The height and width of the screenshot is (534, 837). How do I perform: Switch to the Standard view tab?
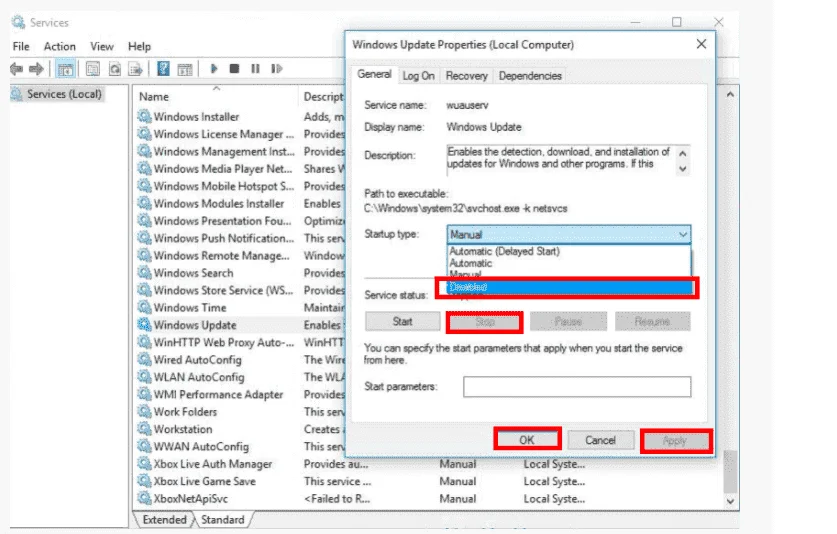pos(223,520)
